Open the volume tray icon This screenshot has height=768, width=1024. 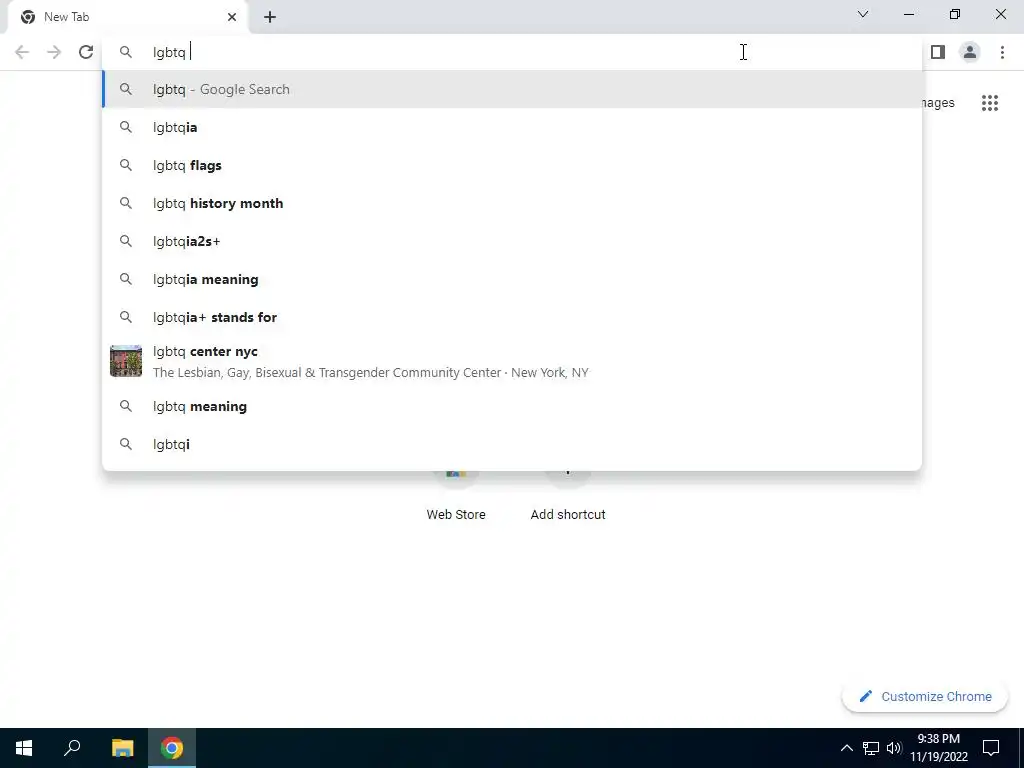[x=894, y=748]
